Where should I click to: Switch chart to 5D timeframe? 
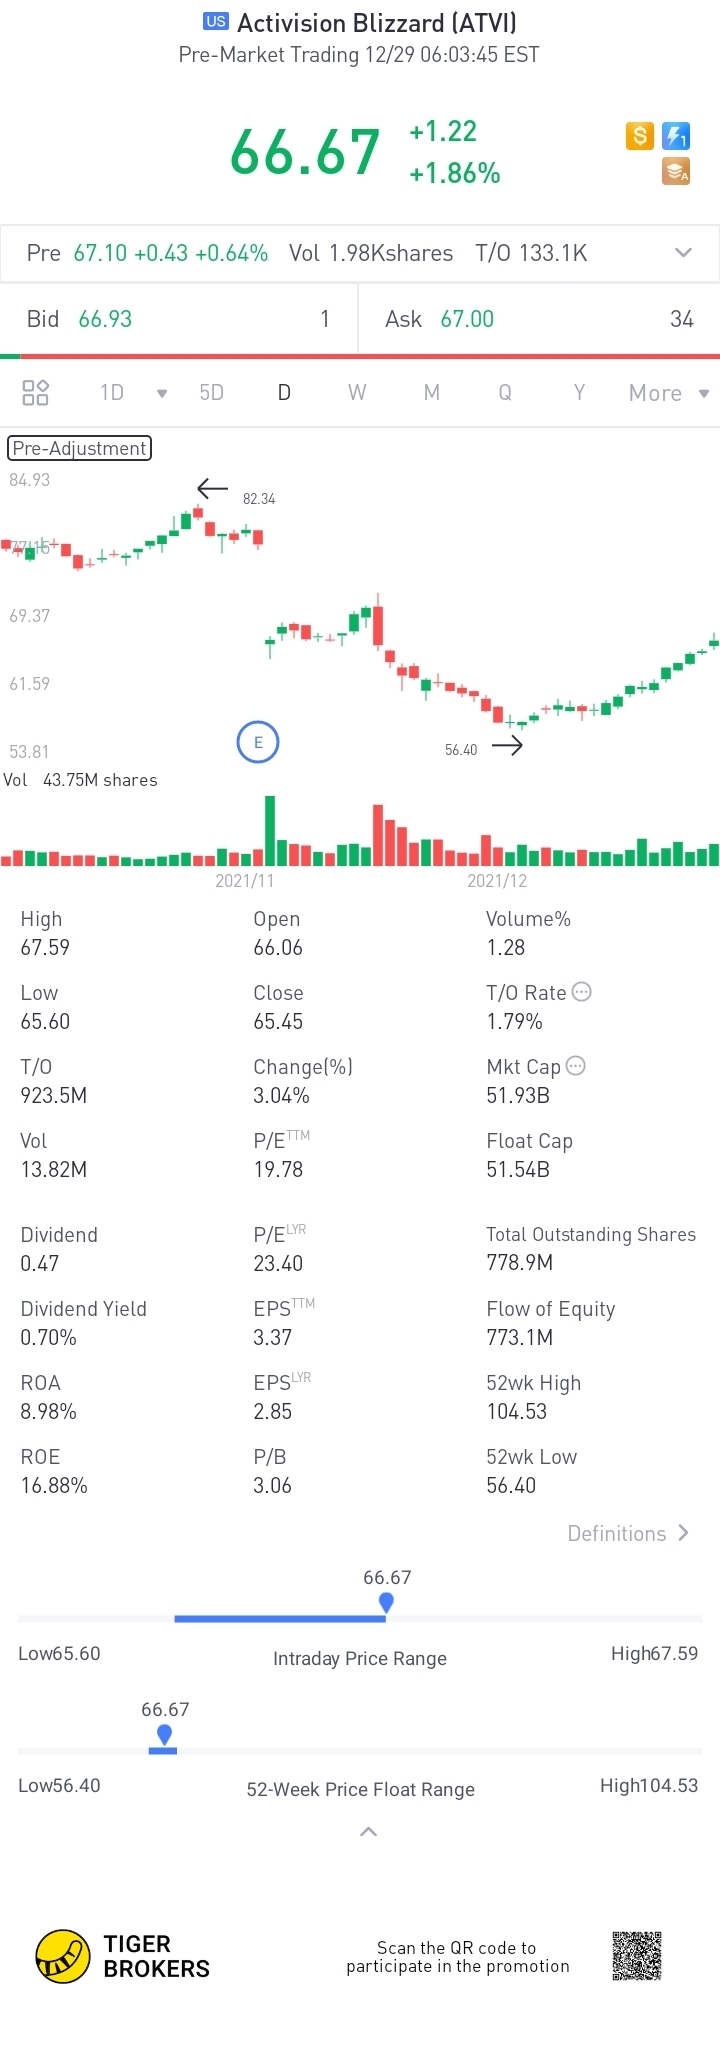pyautogui.click(x=211, y=392)
